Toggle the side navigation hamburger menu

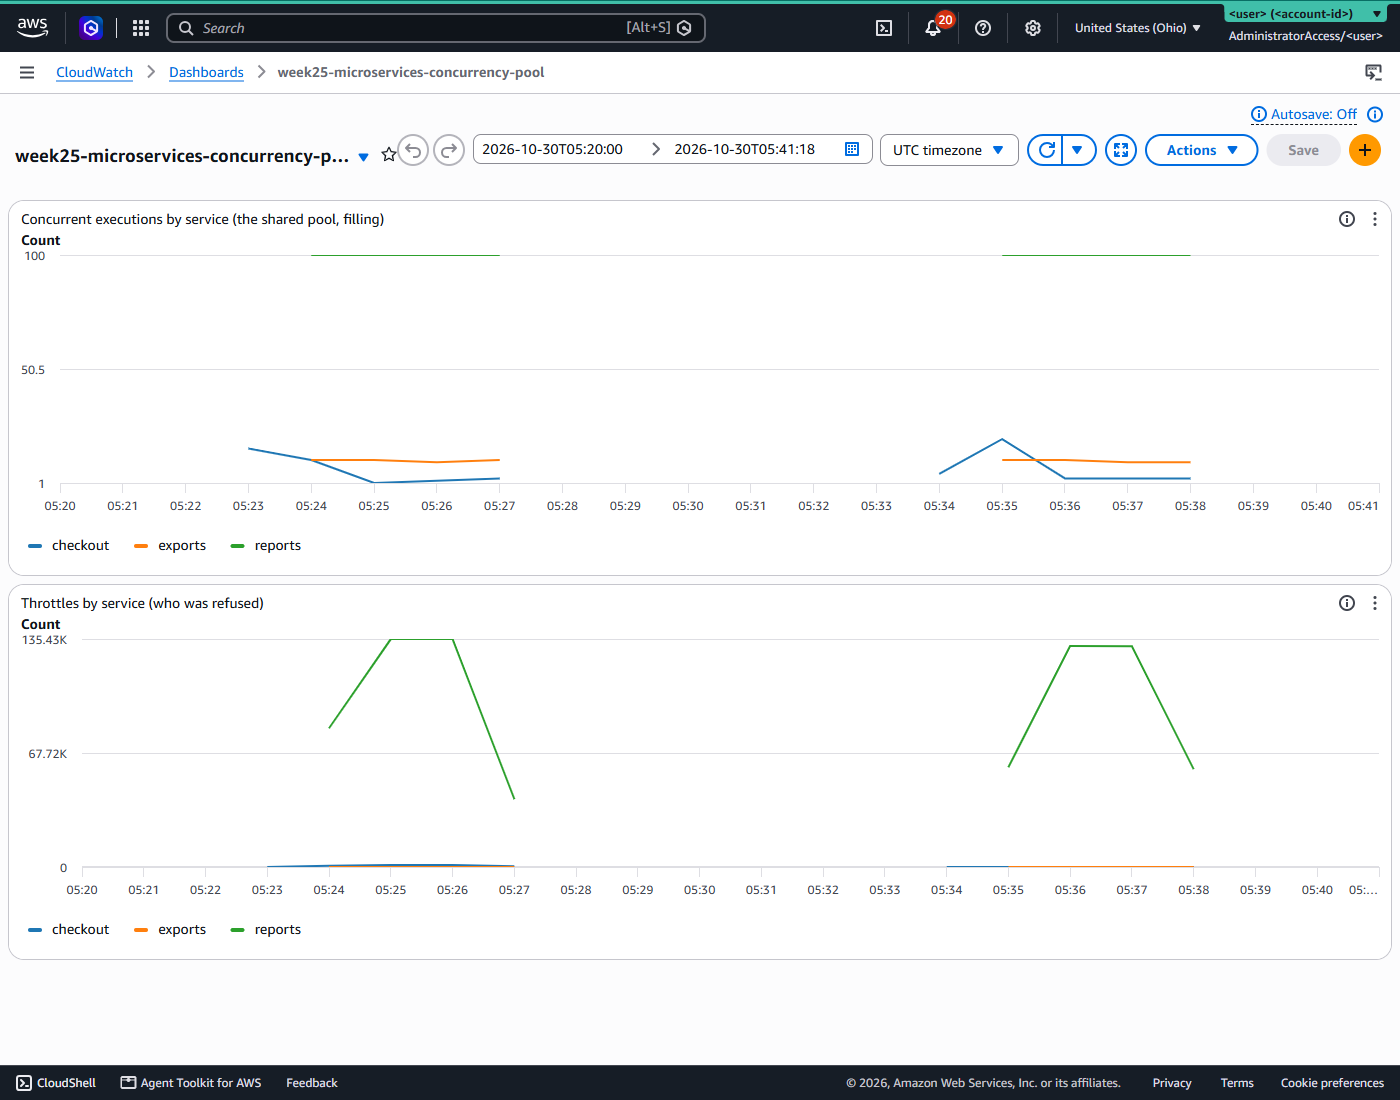(x=27, y=72)
